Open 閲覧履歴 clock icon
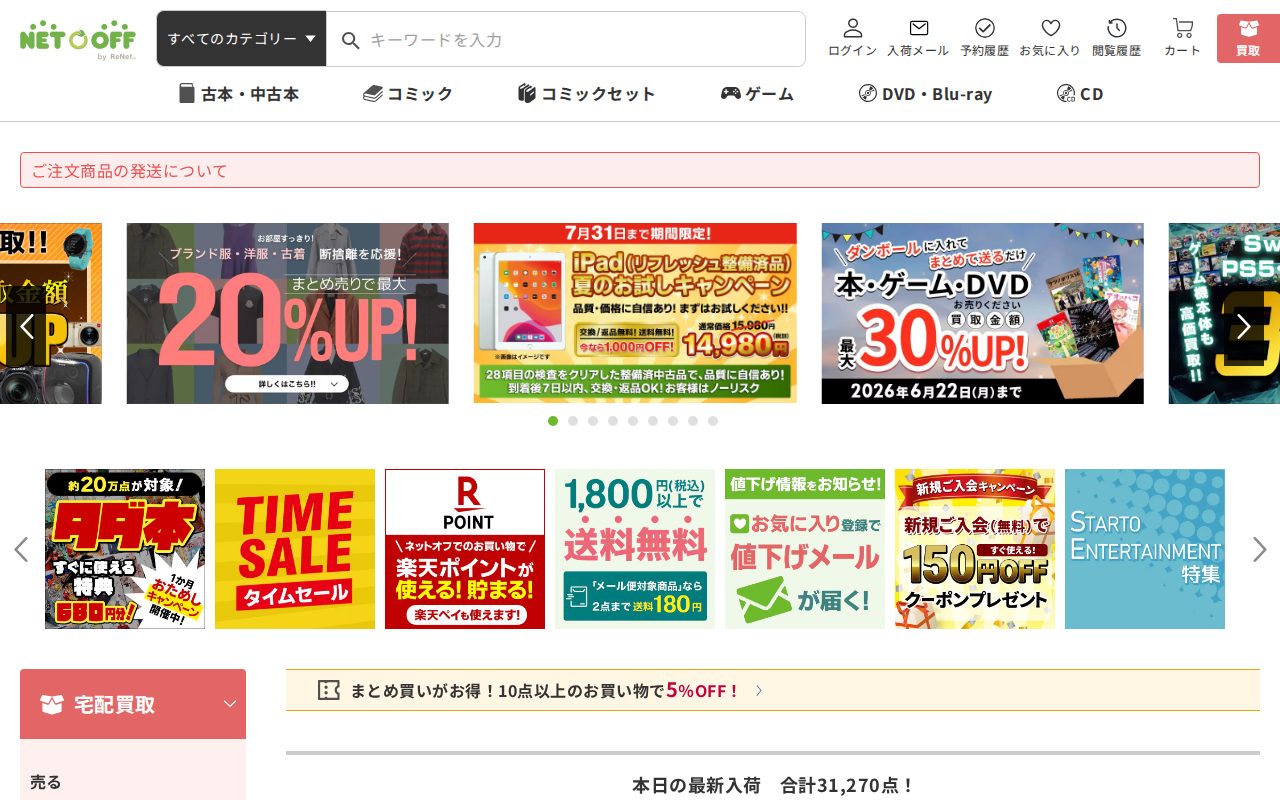Image resolution: width=1280 pixels, height=800 pixels. (1116, 38)
